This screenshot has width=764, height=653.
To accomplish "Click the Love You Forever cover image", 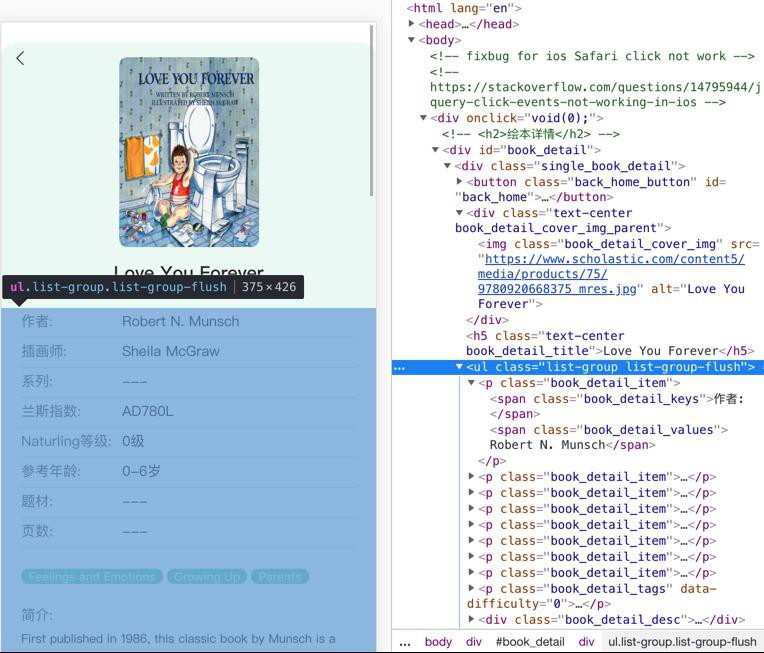I will click(189, 152).
